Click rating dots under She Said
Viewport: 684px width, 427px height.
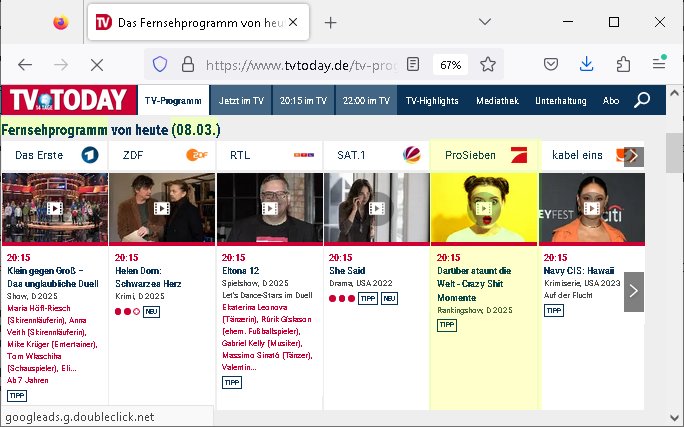342,298
